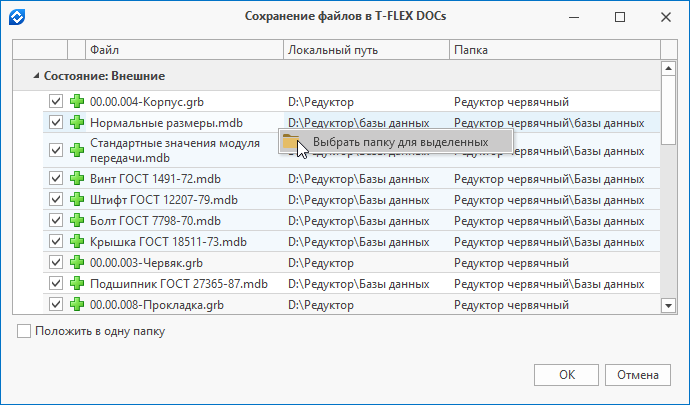
Task: Uncheck the Крышка ГОСТ 18511-73.mdb file
Action: (56, 242)
